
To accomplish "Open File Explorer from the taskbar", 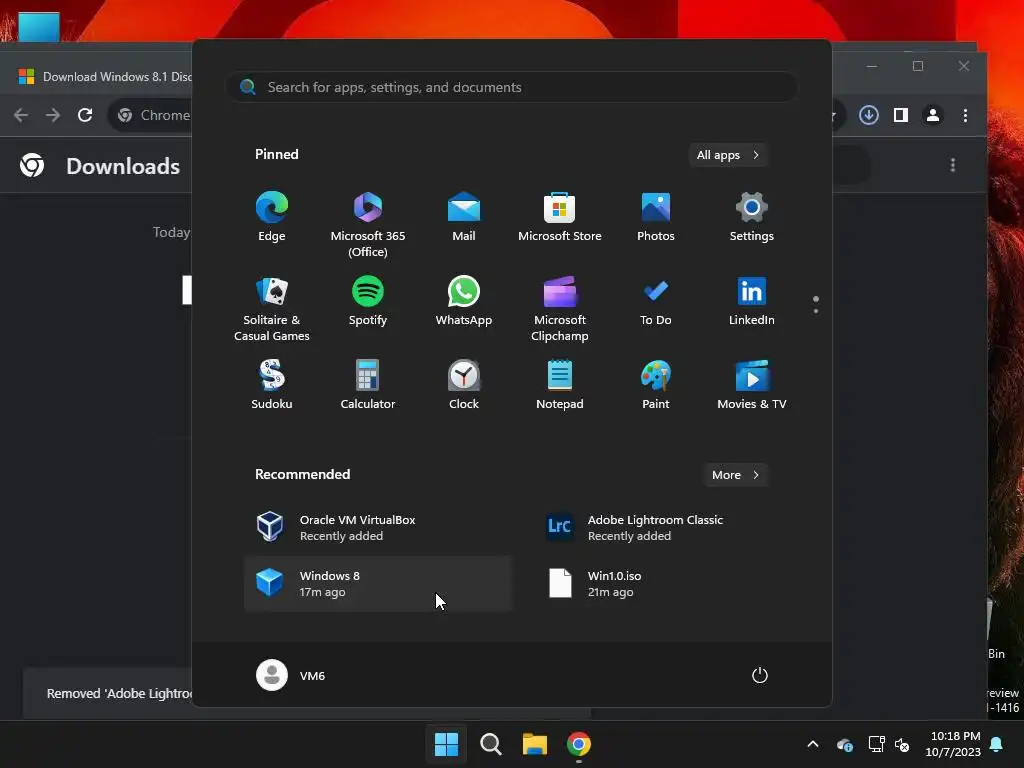I will point(534,744).
